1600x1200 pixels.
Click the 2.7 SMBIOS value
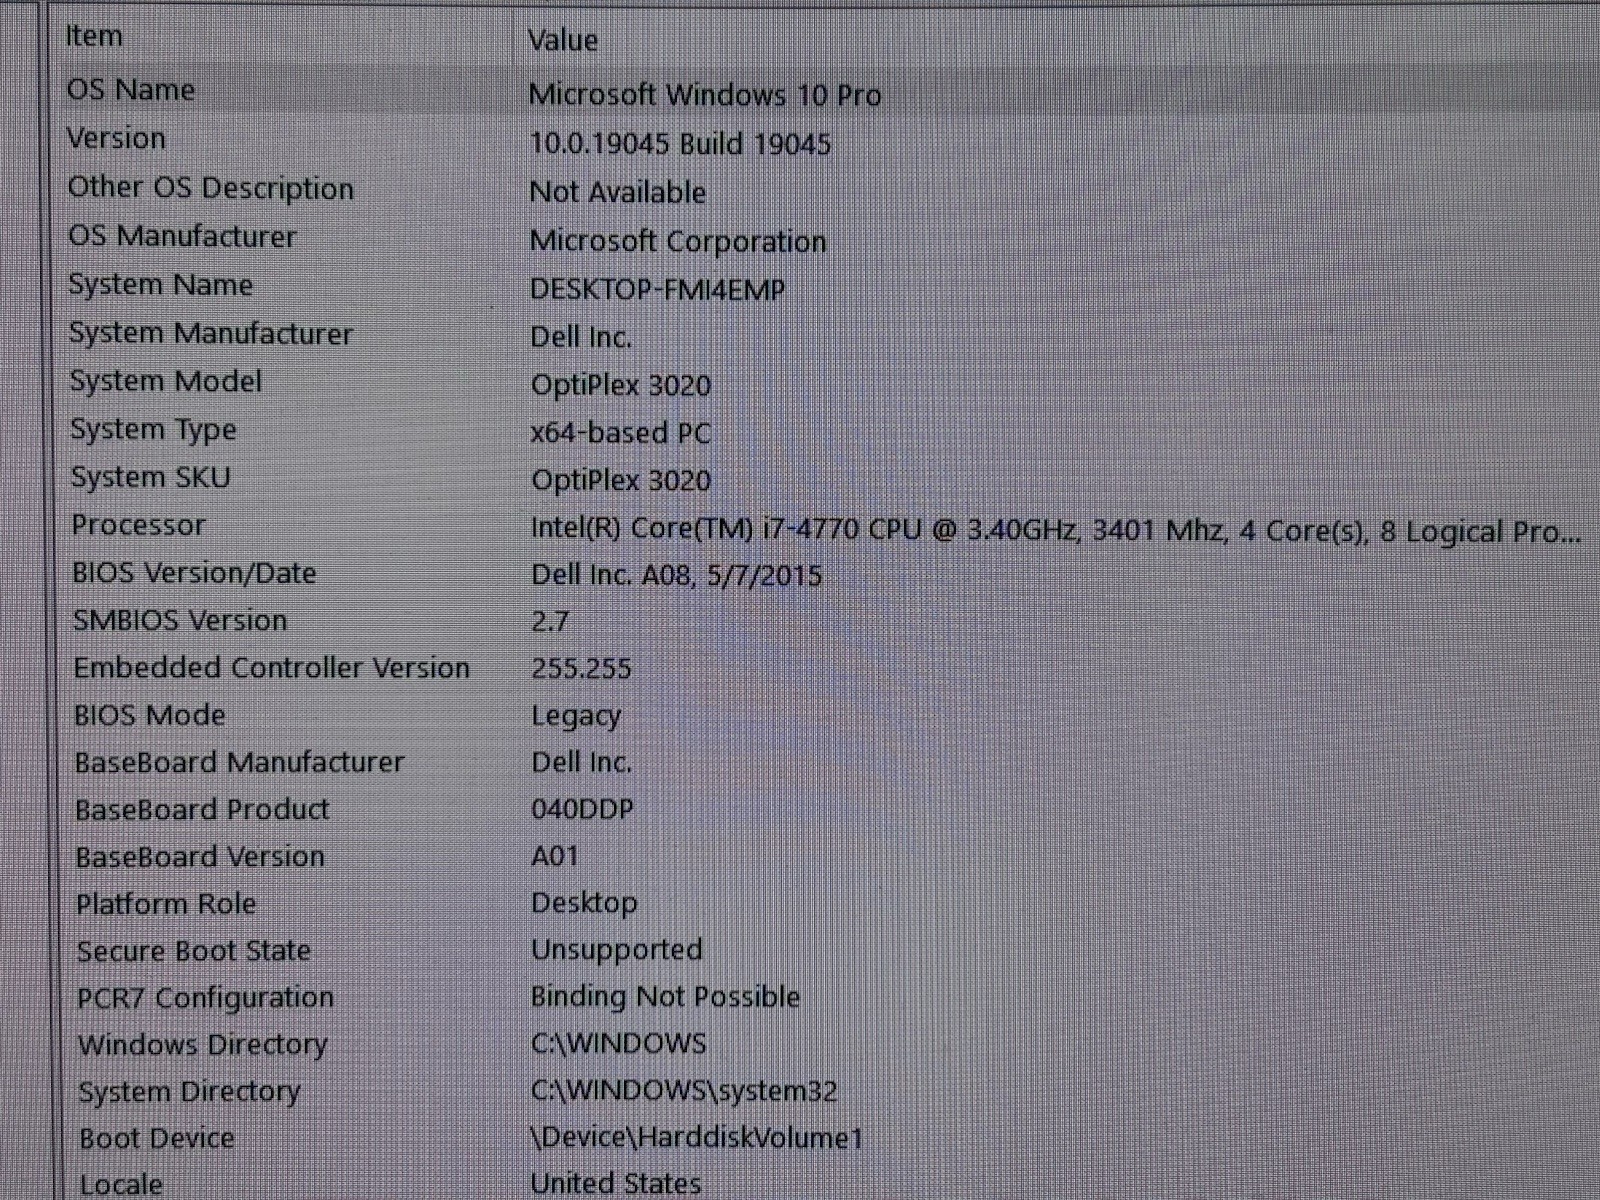click(x=550, y=622)
